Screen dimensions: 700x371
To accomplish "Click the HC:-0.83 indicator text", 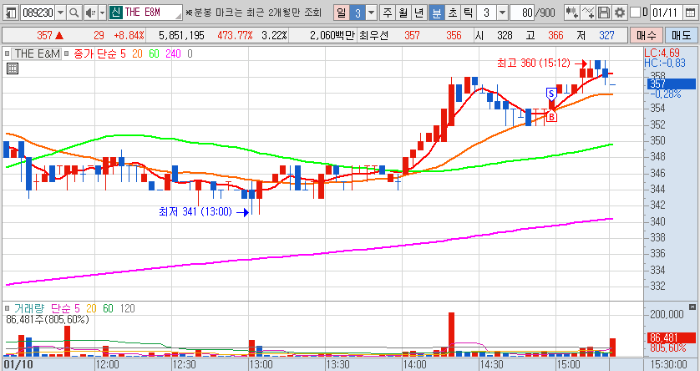I will click(665, 63).
